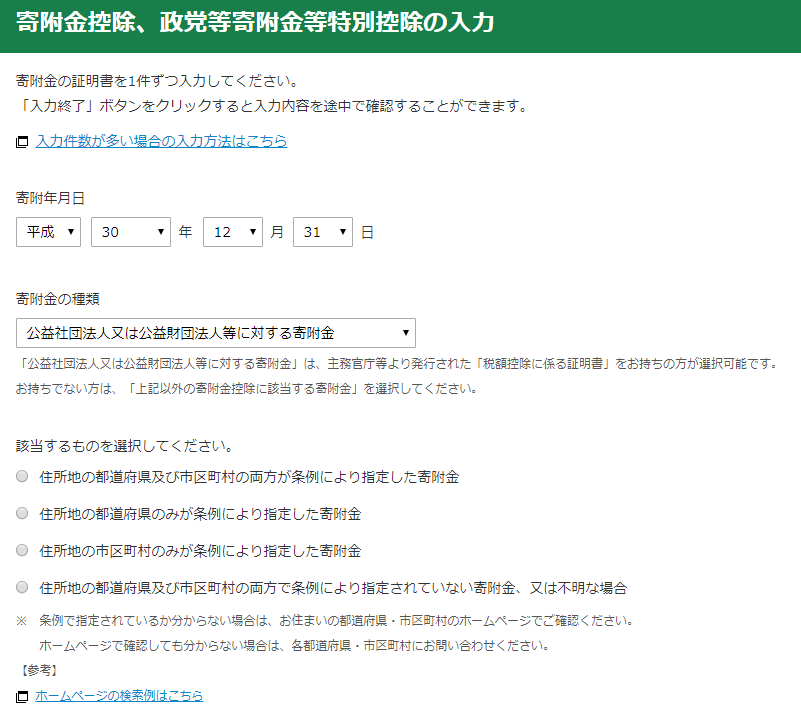This screenshot has width=801, height=711.
Task: Click the selected 公益社団法人 donation type text
Action: tap(180, 332)
